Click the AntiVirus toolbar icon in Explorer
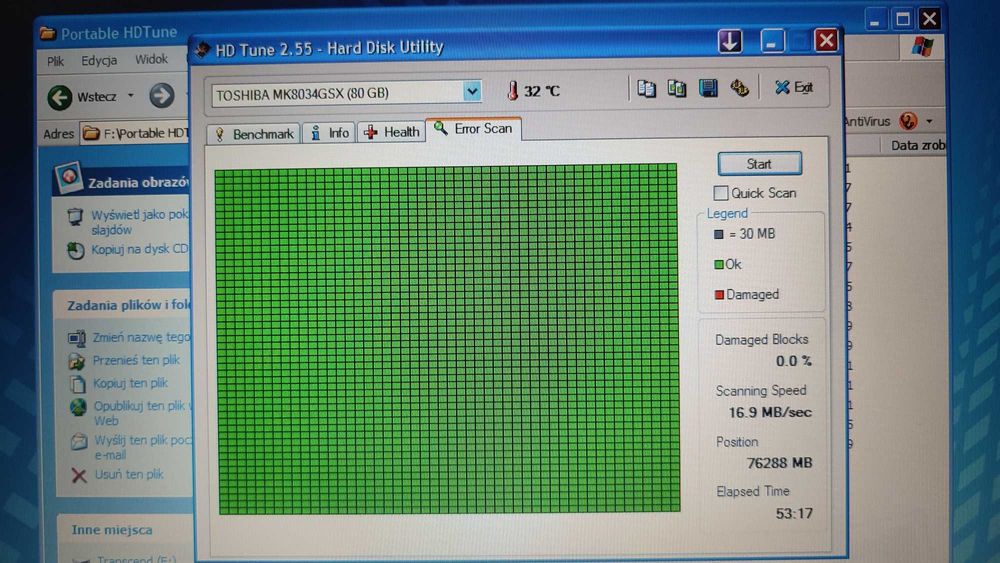The width and height of the screenshot is (1000, 563). [908, 121]
